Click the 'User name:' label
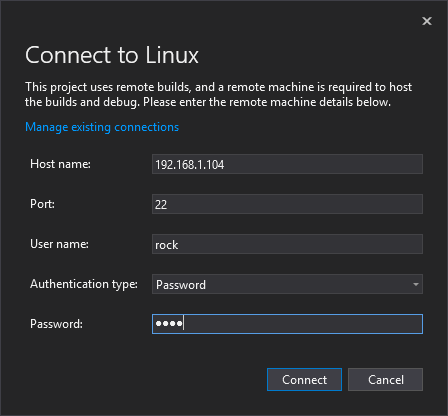Viewport: 448px width, 416px height. coord(59,244)
